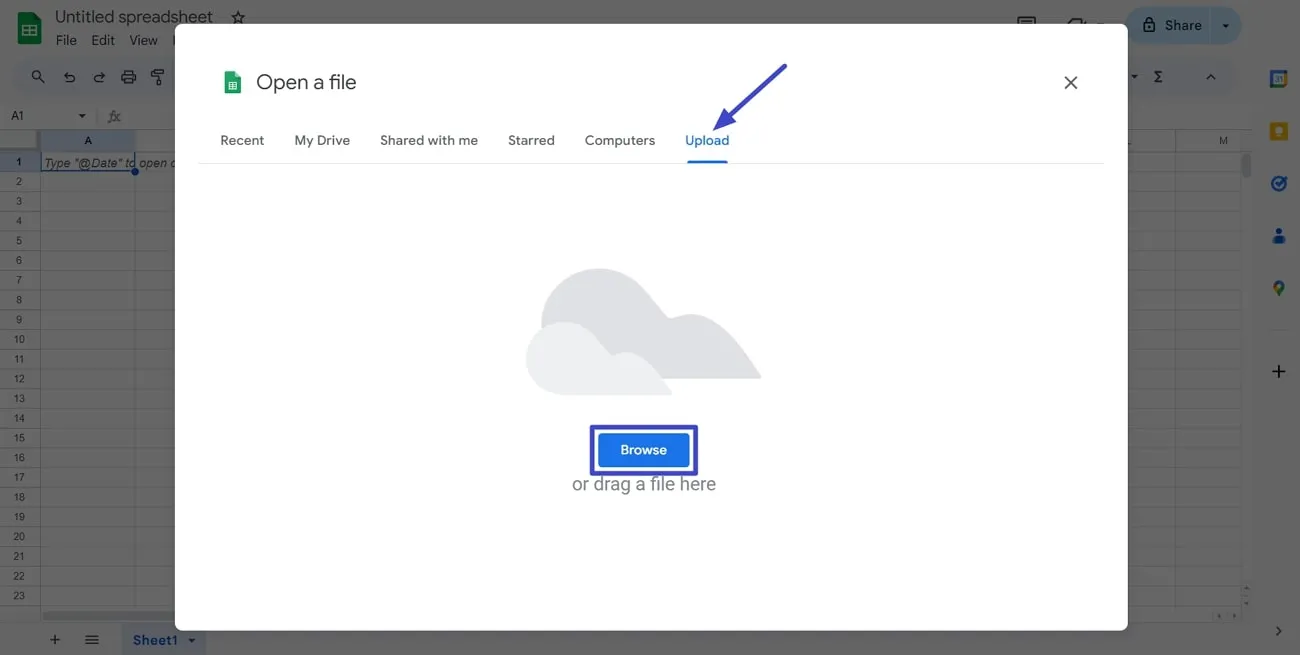
Task: Open Google Keep side panel
Action: point(1278,131)
